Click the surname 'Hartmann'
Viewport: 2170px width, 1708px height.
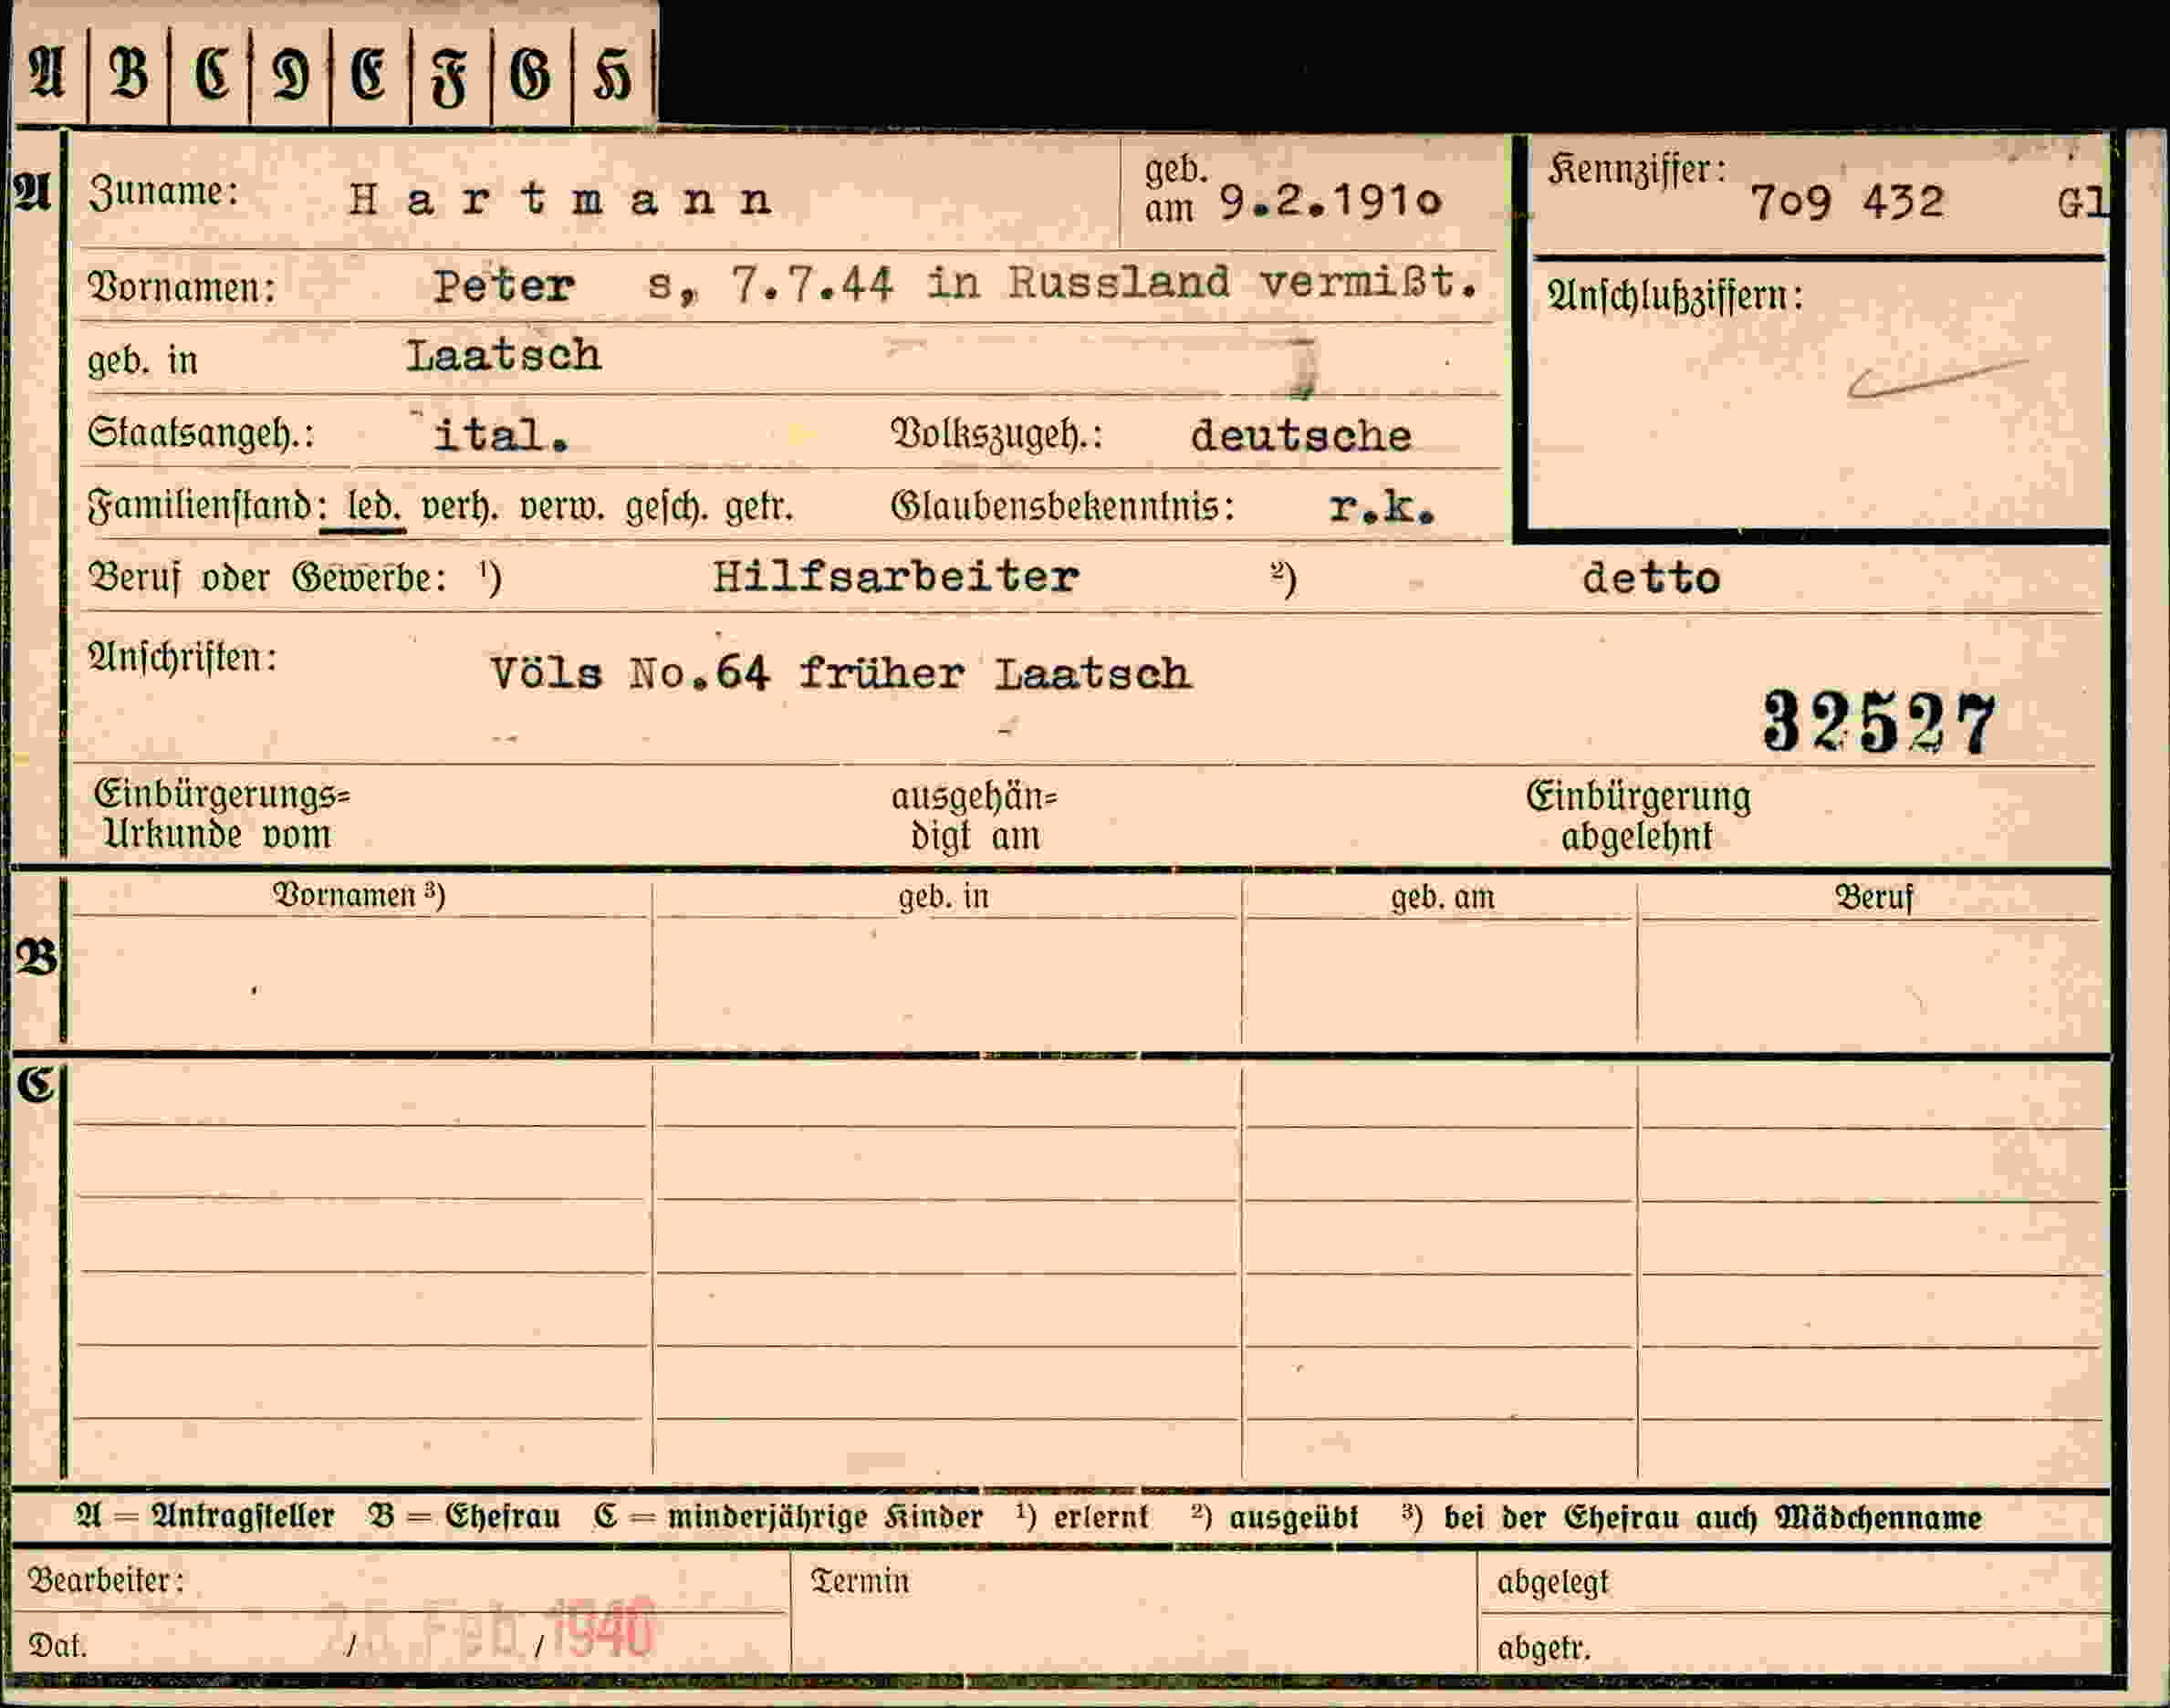click(x=560, y=199)
